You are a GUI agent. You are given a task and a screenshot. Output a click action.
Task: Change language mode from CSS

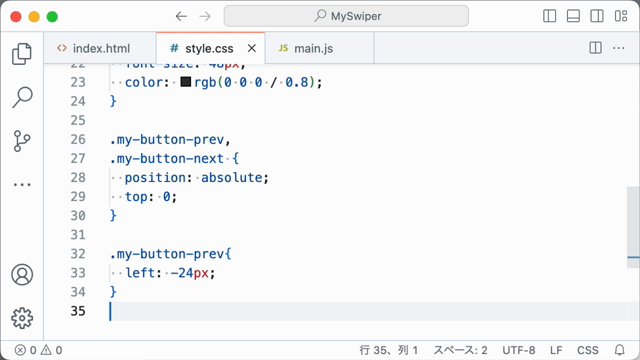(x=588, y=350)
